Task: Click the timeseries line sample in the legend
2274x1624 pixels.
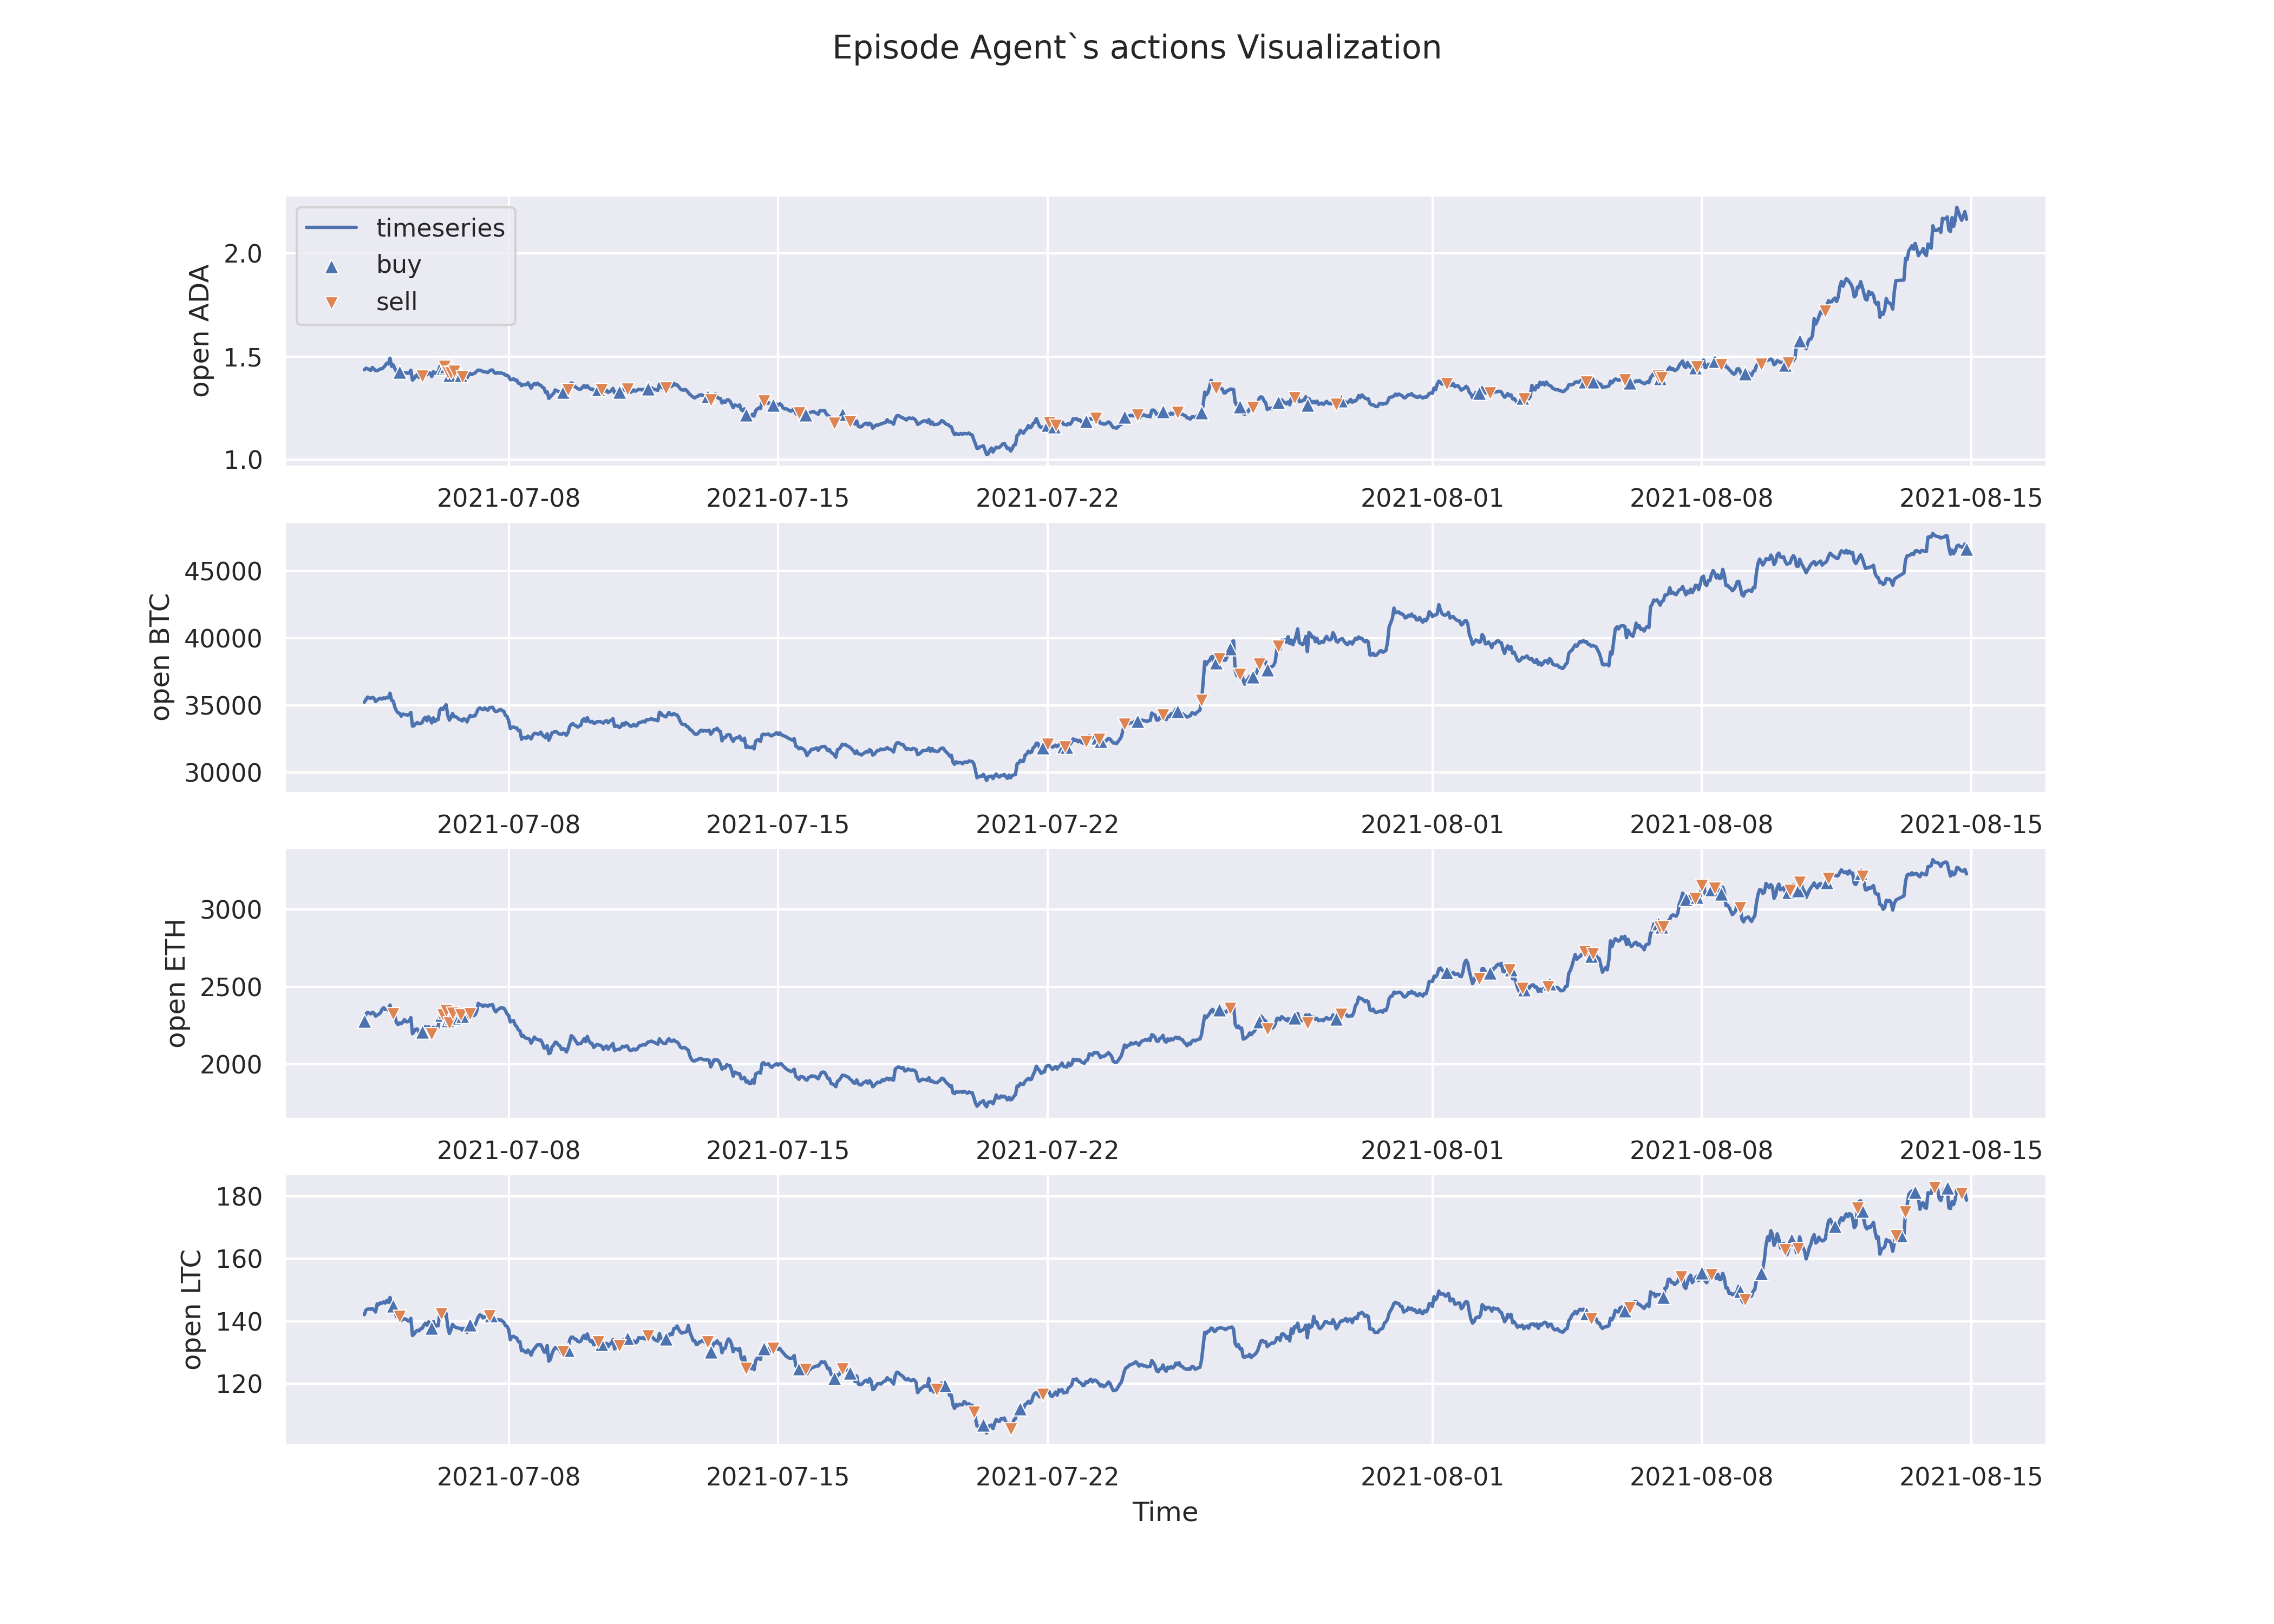Action: pyautogui.click(x=331, y=228)
